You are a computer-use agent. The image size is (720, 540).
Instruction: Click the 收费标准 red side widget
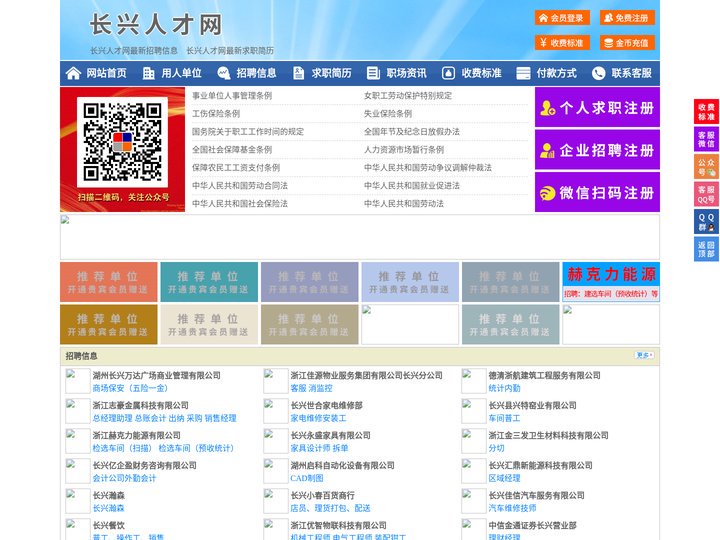click(706, 112)
